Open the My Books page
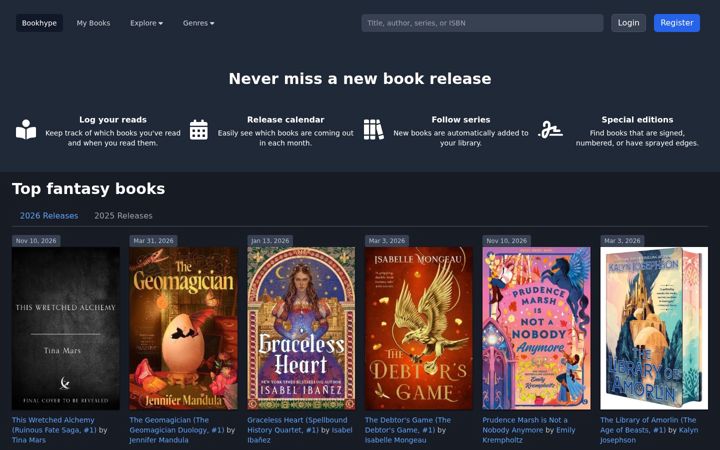 (93, 23)
